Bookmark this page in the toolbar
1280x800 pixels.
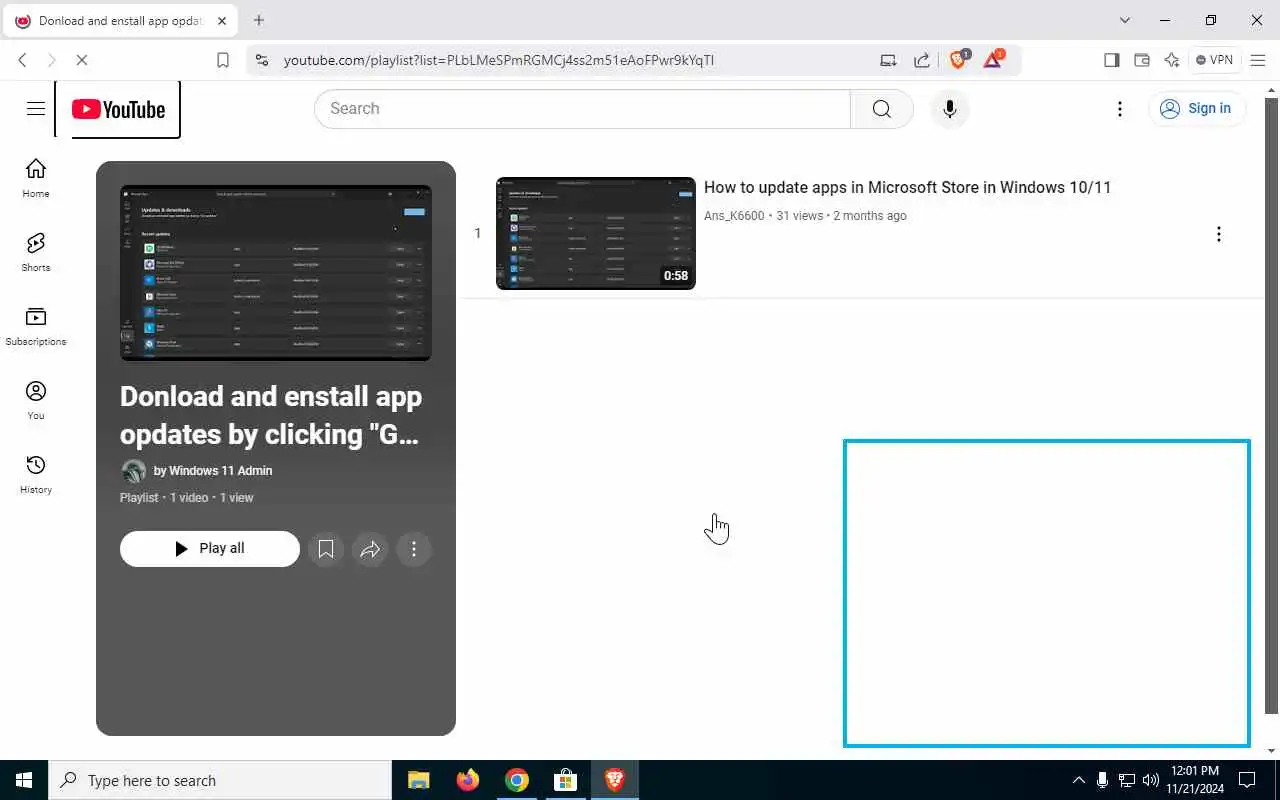[x=223, y=60]
